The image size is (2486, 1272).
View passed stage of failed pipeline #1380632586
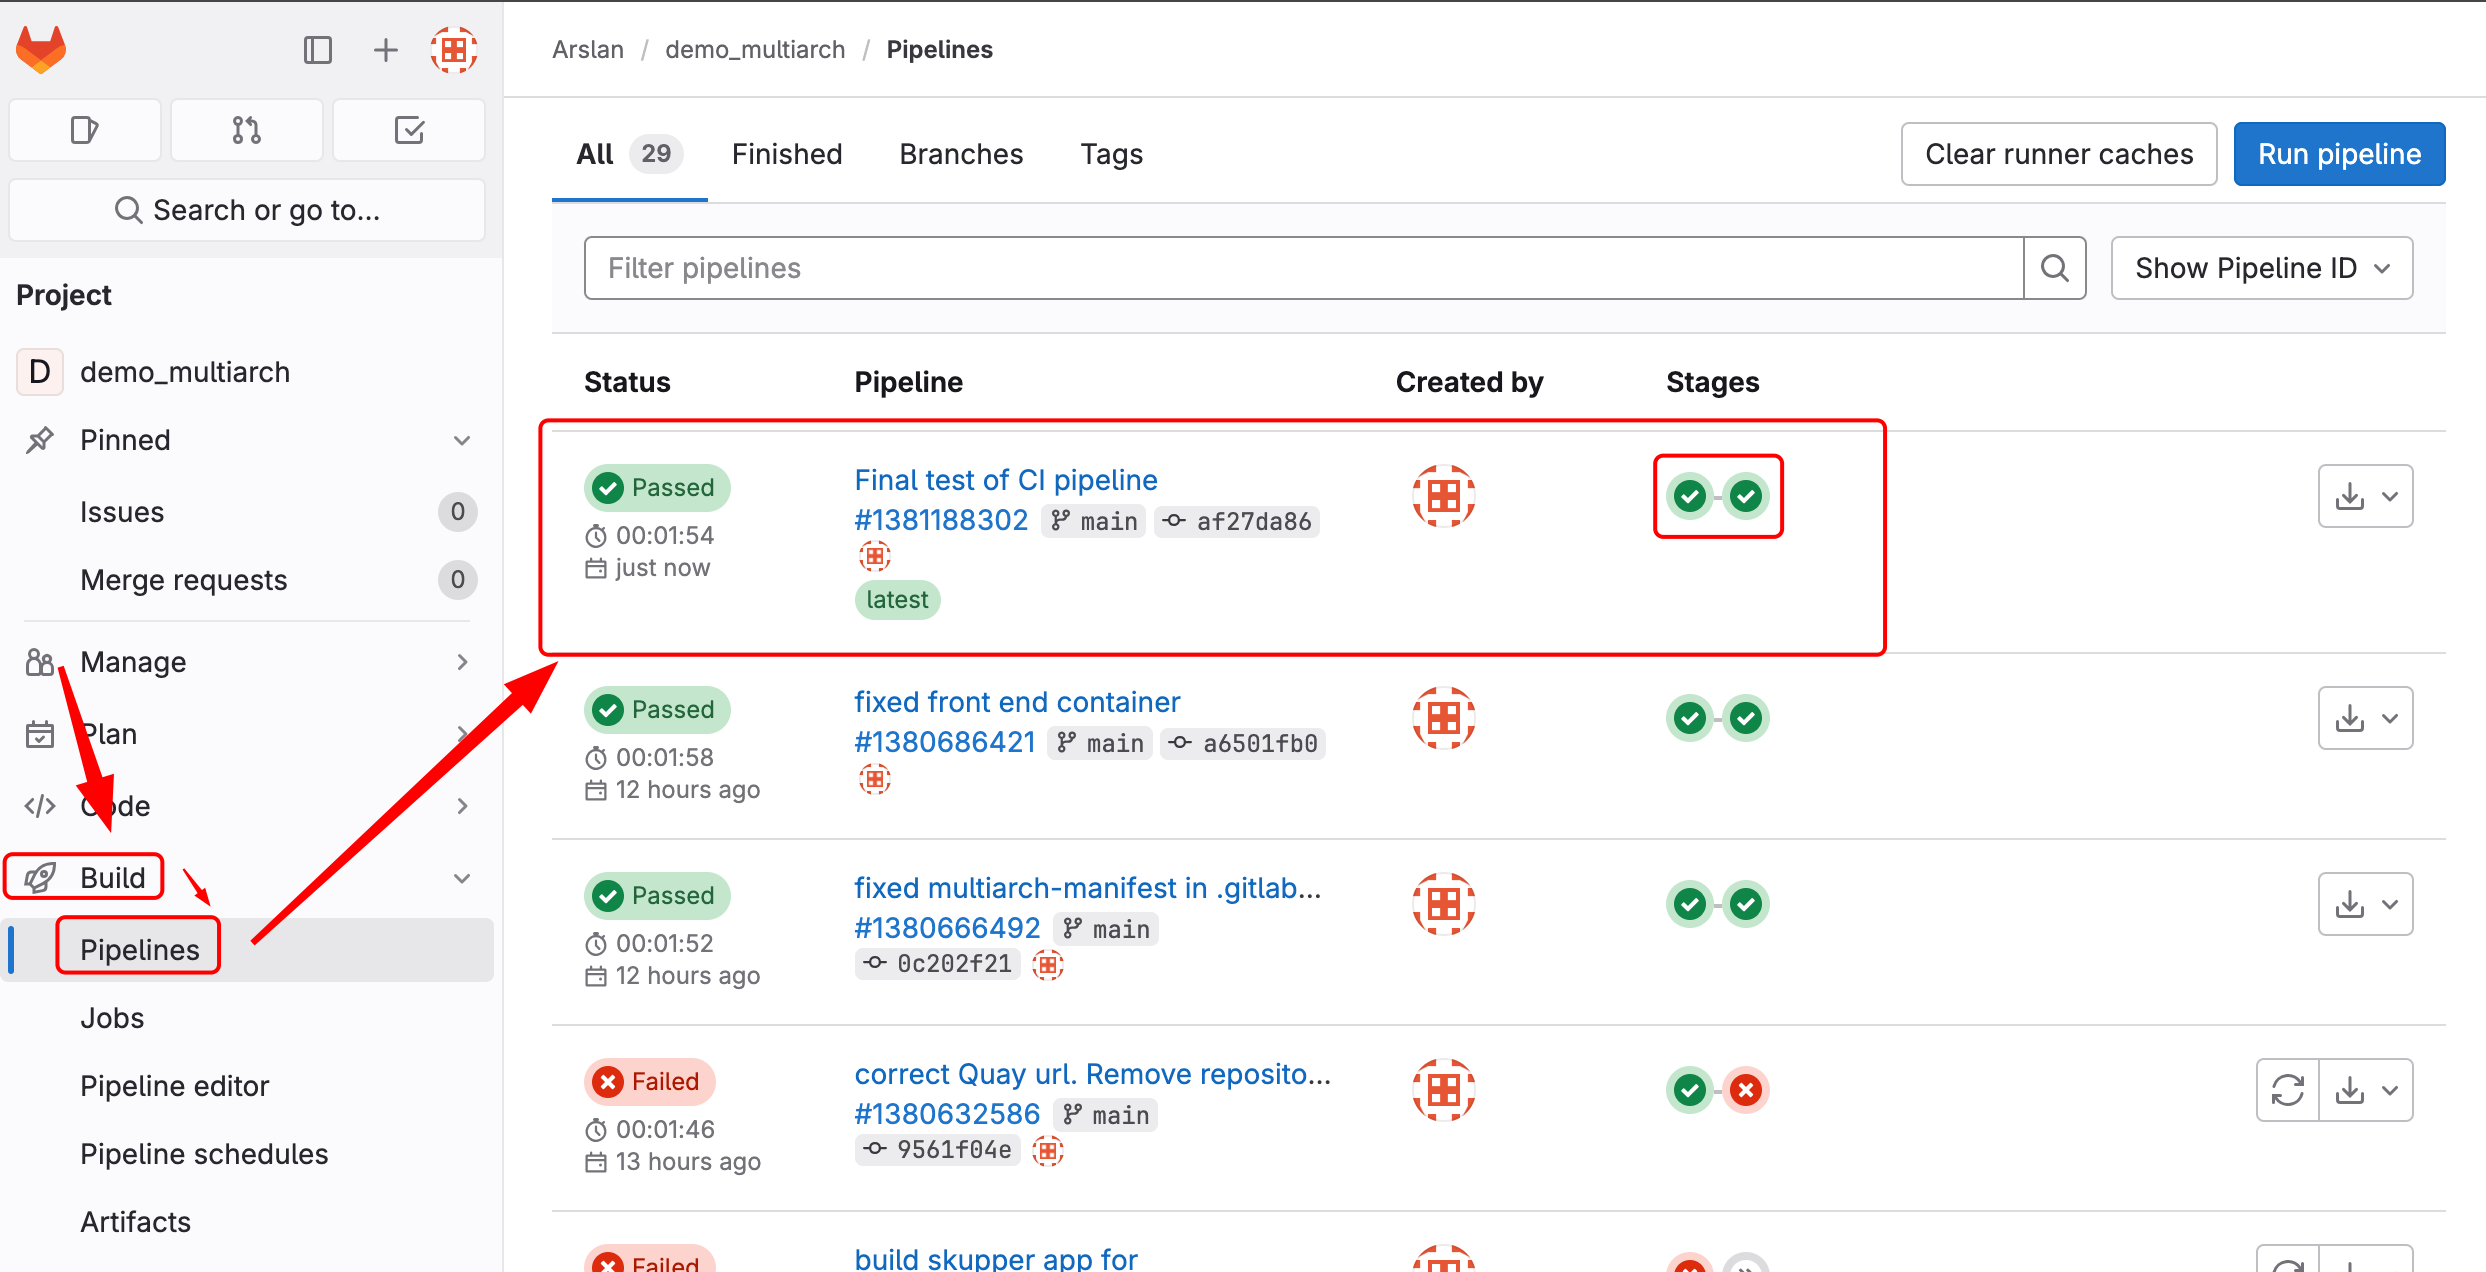(1690, 1090)
